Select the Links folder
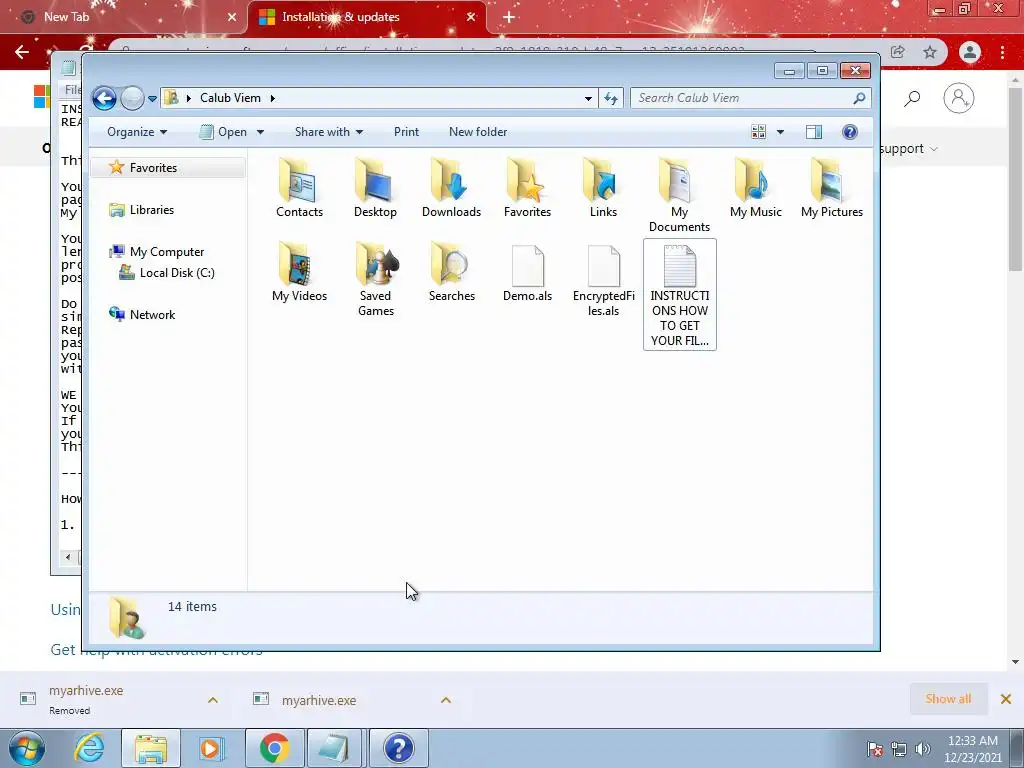 (x=603, y=188)
